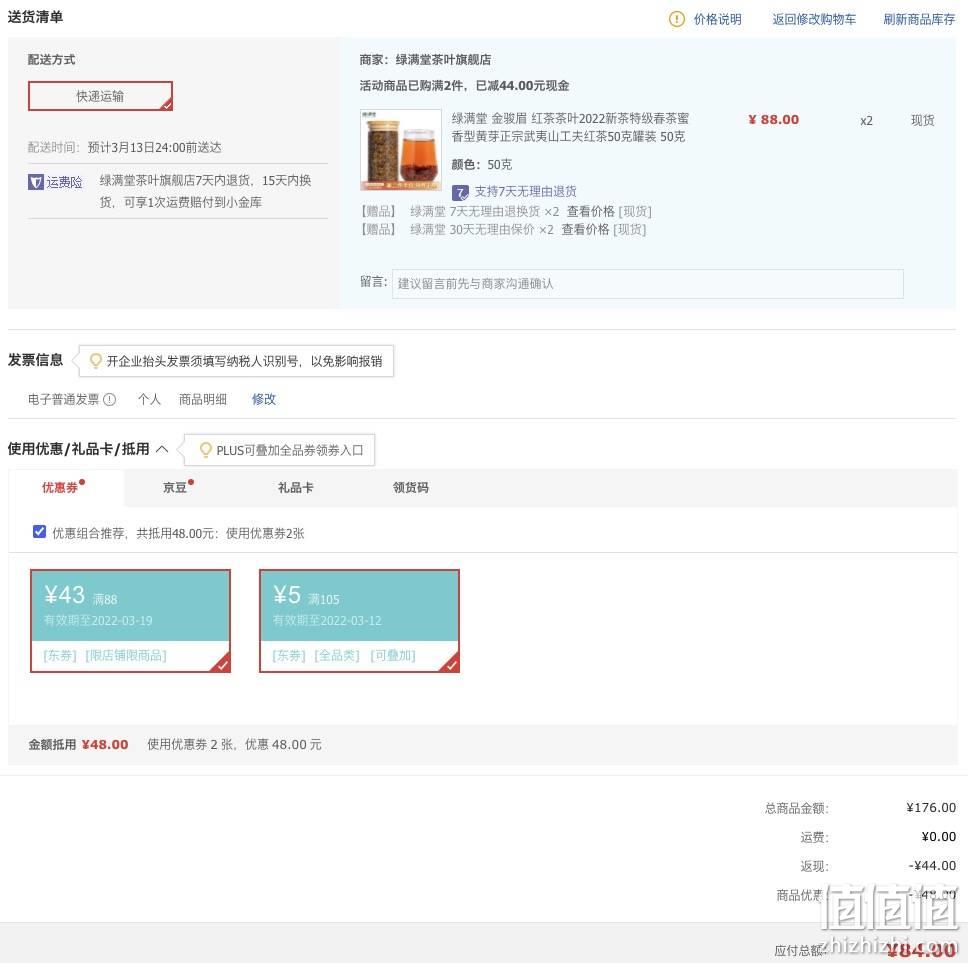The width and height of the screenshot is (968, 963).
Task: Click the 金额抵用 ¥48.00 amount
Action: click(104, 744)
